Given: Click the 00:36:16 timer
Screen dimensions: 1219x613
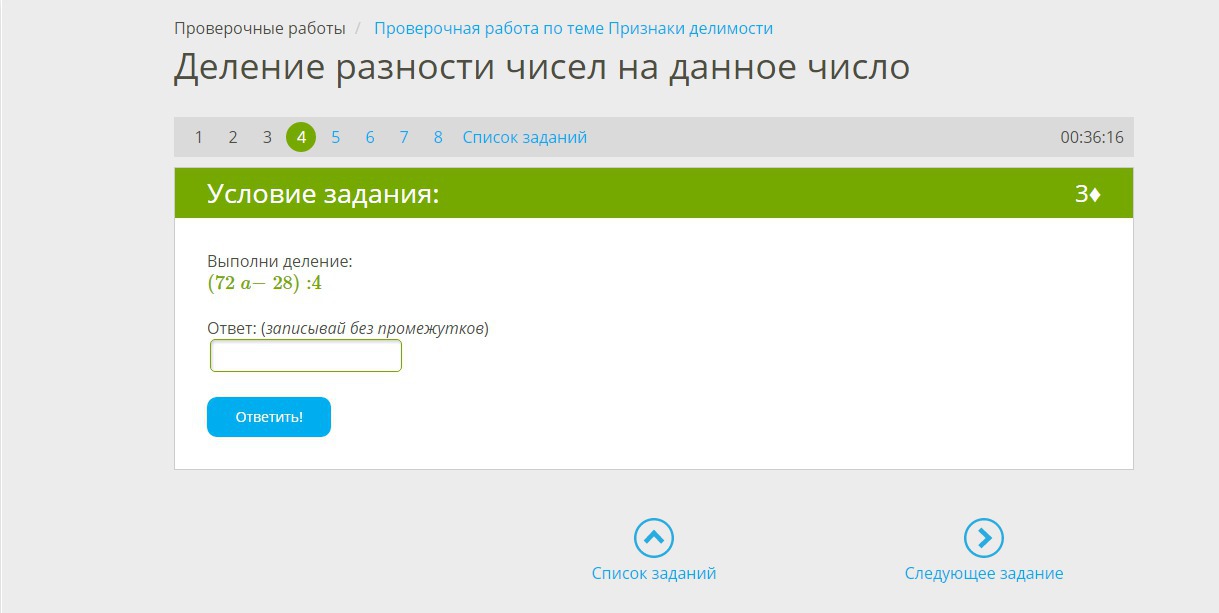Looking at the screenshot, I should pos(1091,137).
